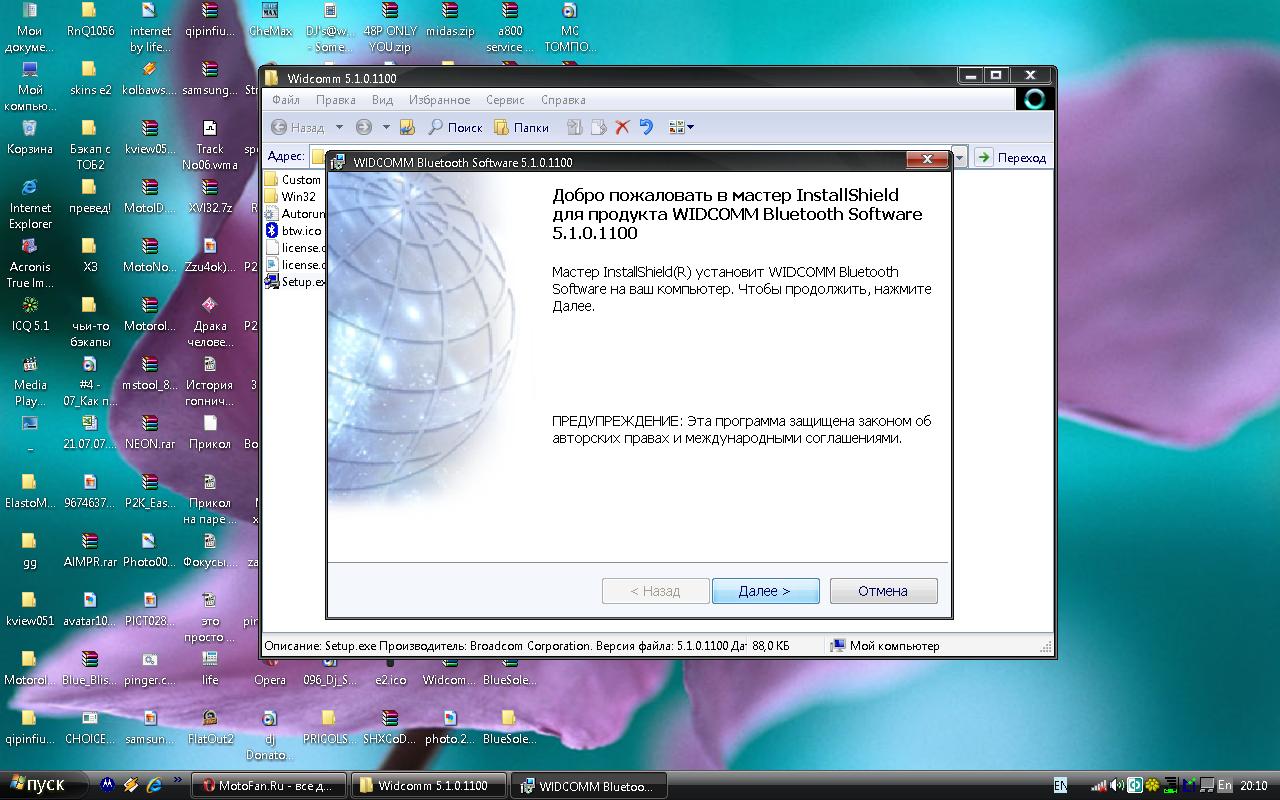The width and height of the screenshot is (1280, 800).
Task: Click the volume speaker icon in the tray
Action: pos(1116,786)
